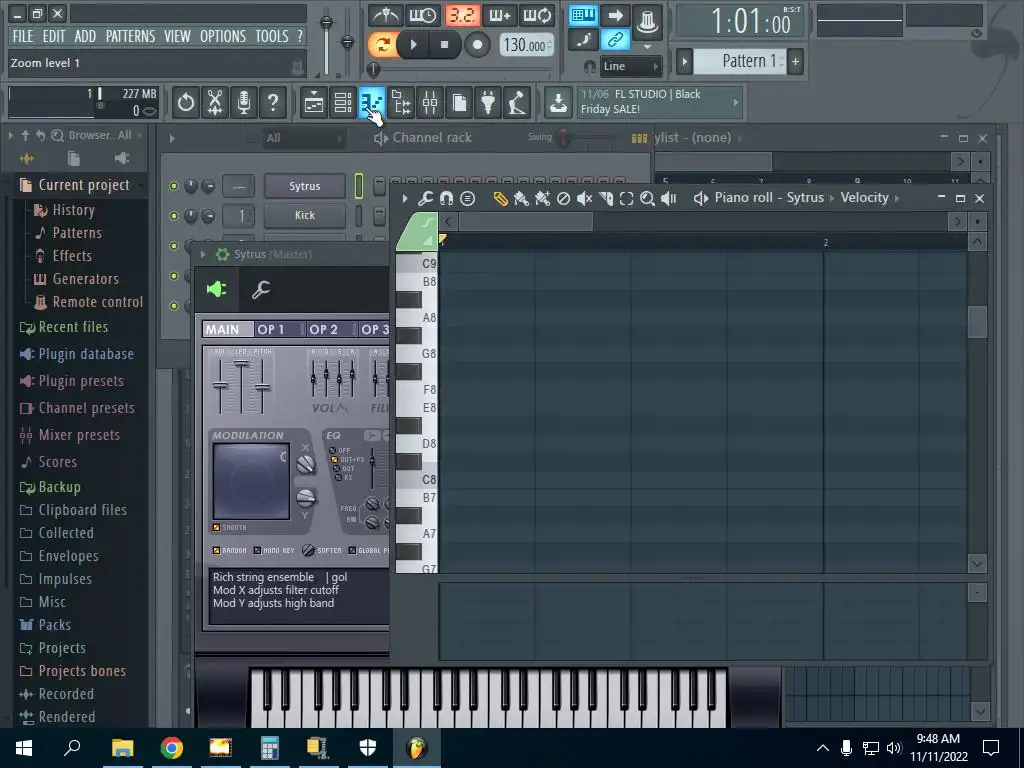Click the microphone one-click recording icon
Image resolution: width=1024 pixels, height=768 pixels.
[244, 103]
